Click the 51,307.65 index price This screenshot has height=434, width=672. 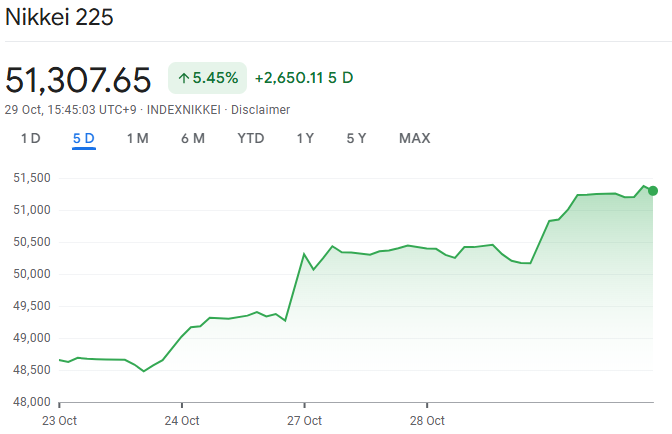[79, 78]
